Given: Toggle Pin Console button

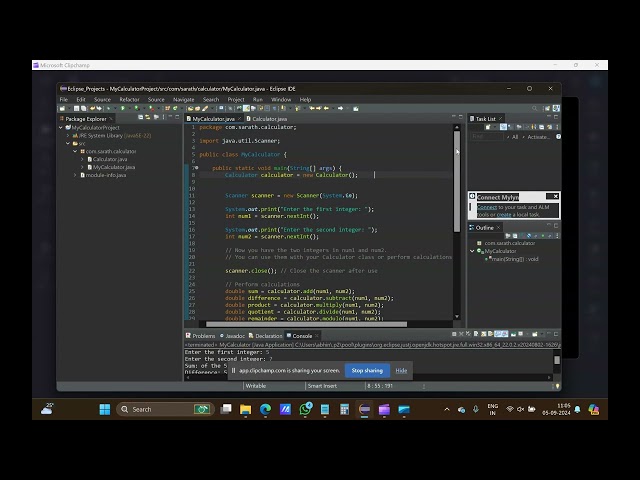Looking at the screenshot, I should click(x=513, y=334).
